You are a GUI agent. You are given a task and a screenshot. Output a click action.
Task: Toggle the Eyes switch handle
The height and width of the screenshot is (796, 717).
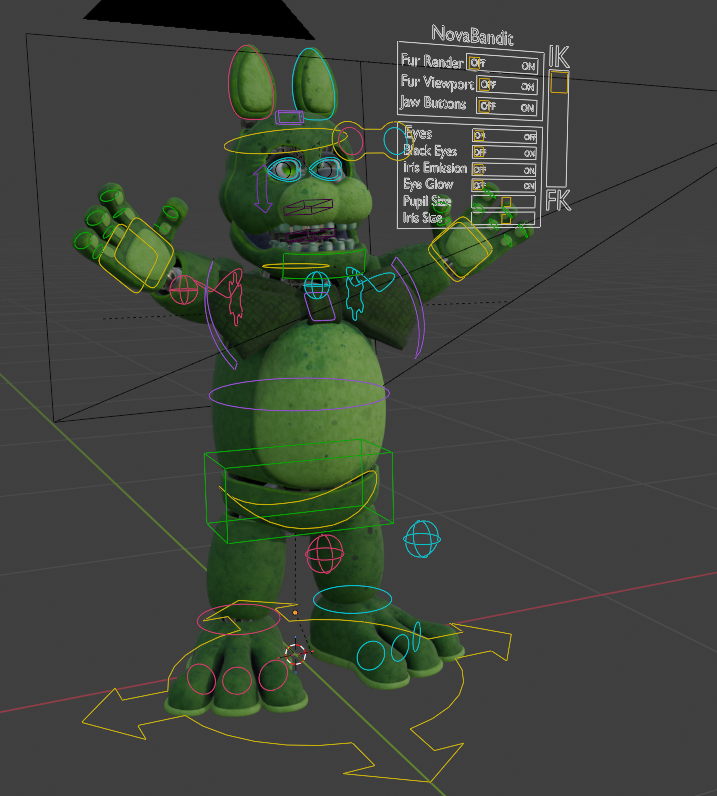[478, 135]
